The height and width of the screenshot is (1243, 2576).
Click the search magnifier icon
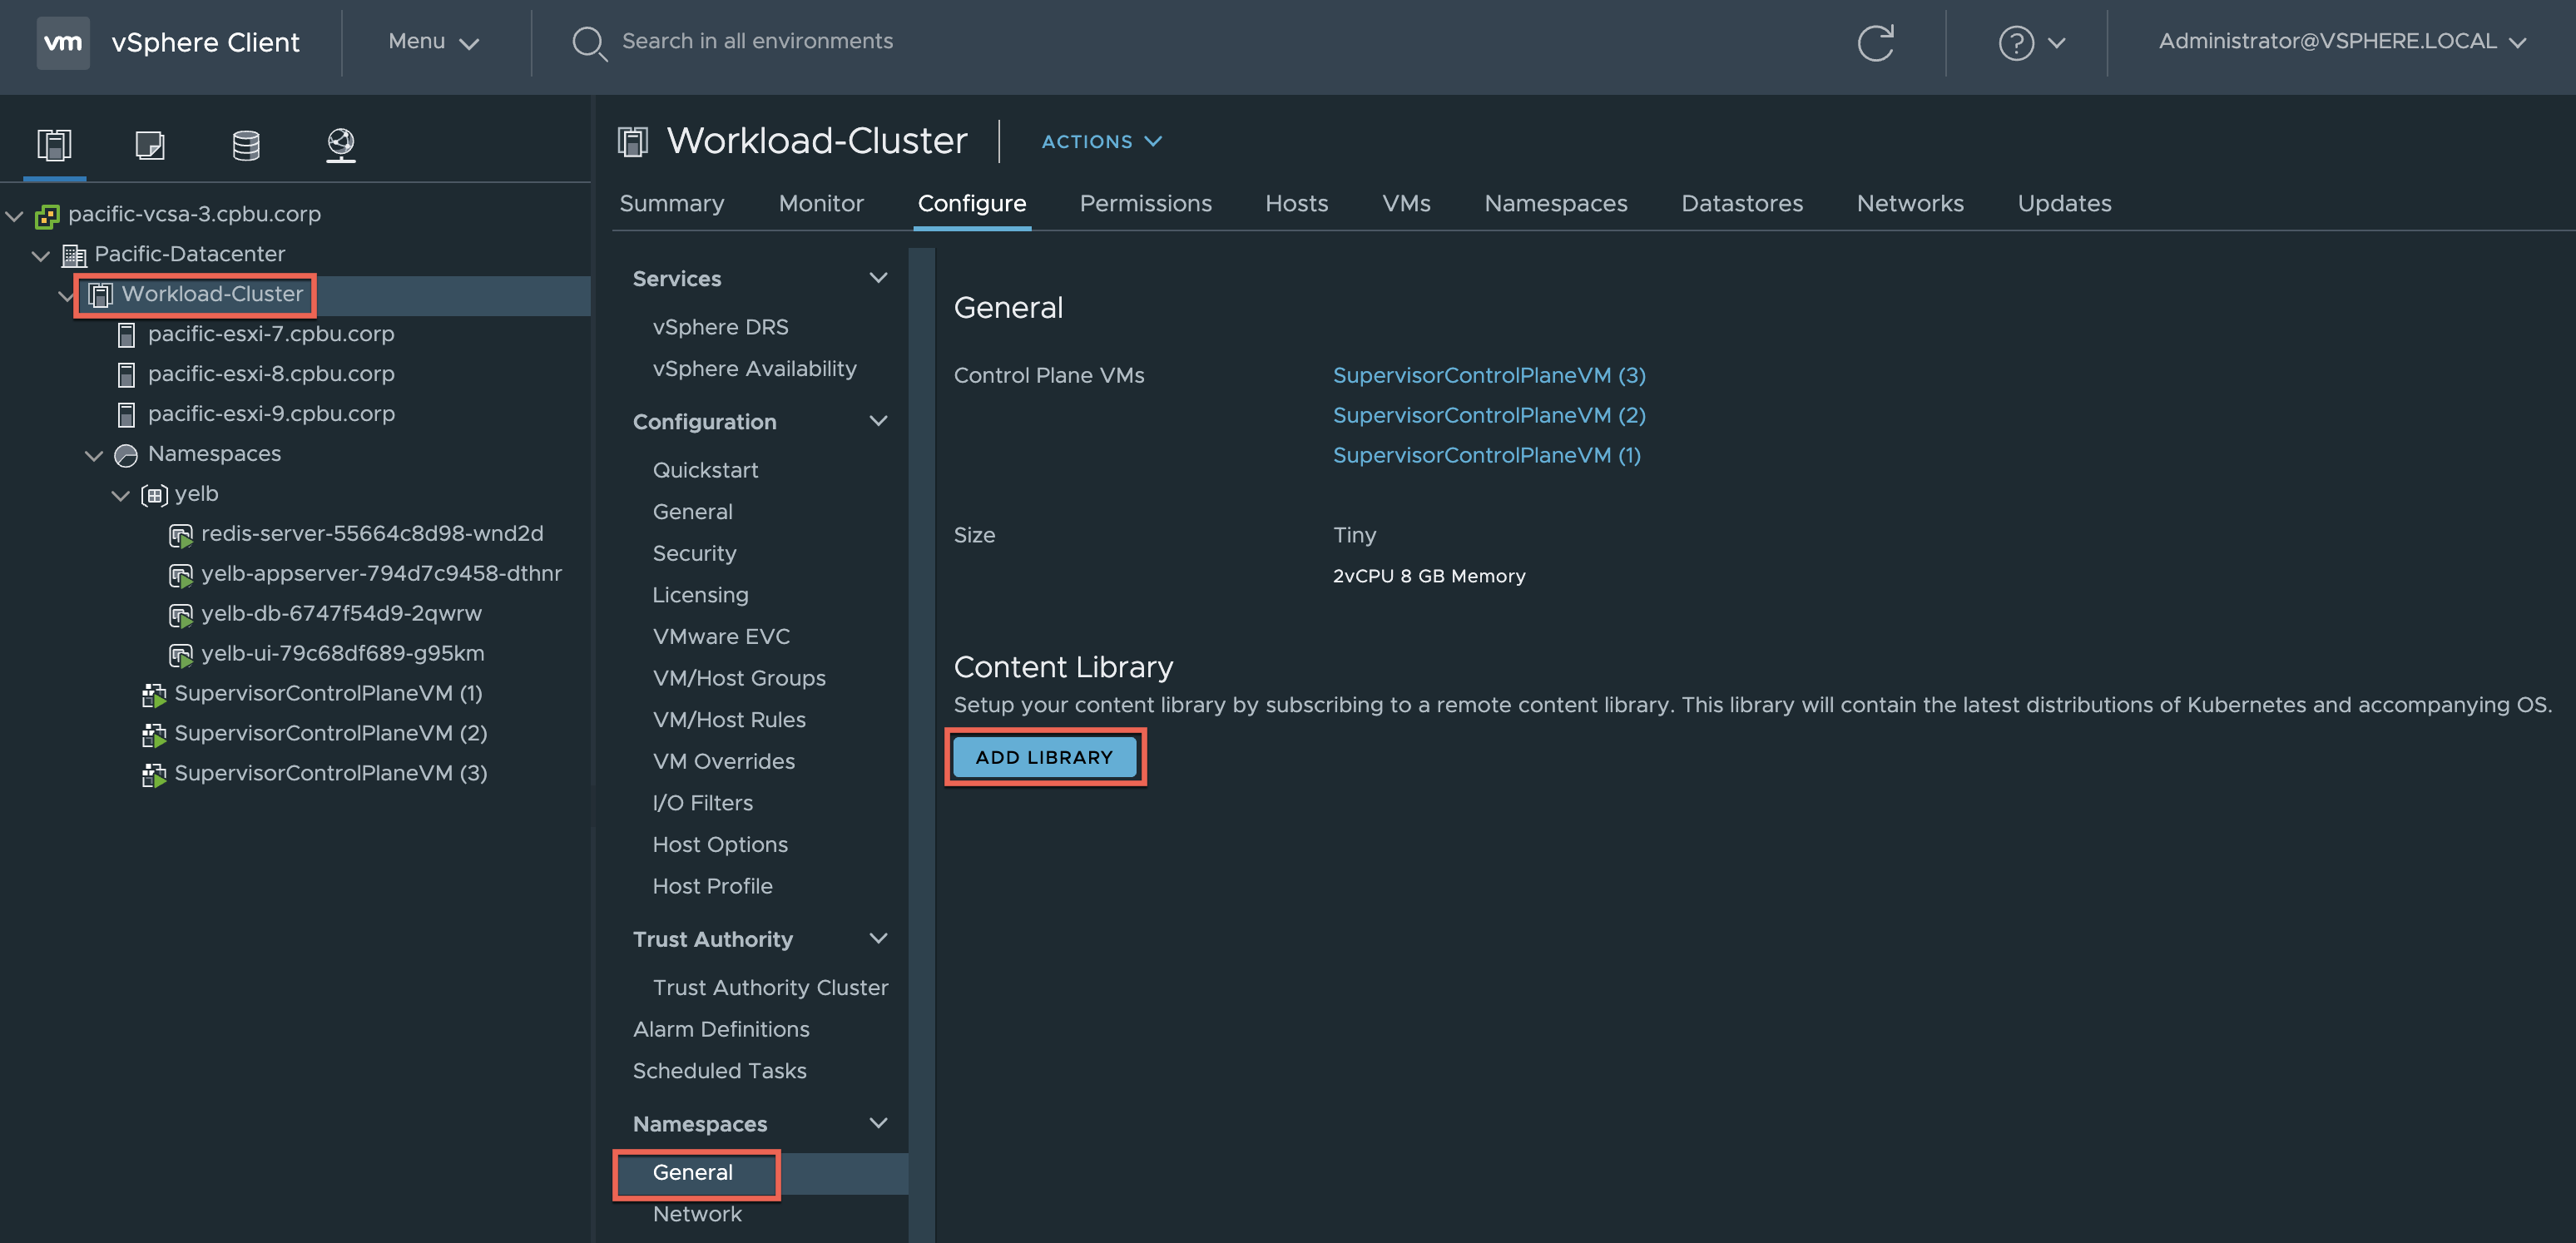(x=588, y=42)
